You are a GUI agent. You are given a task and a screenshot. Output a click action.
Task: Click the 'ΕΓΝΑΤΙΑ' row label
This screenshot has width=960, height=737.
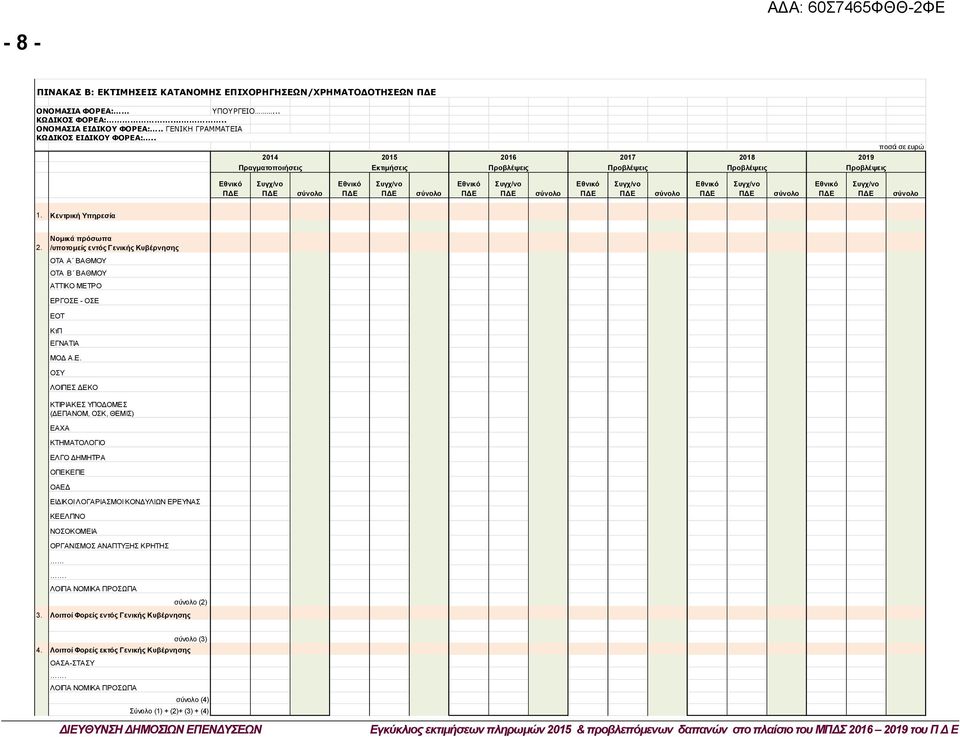pyautogui.click(x=64, y=343)
